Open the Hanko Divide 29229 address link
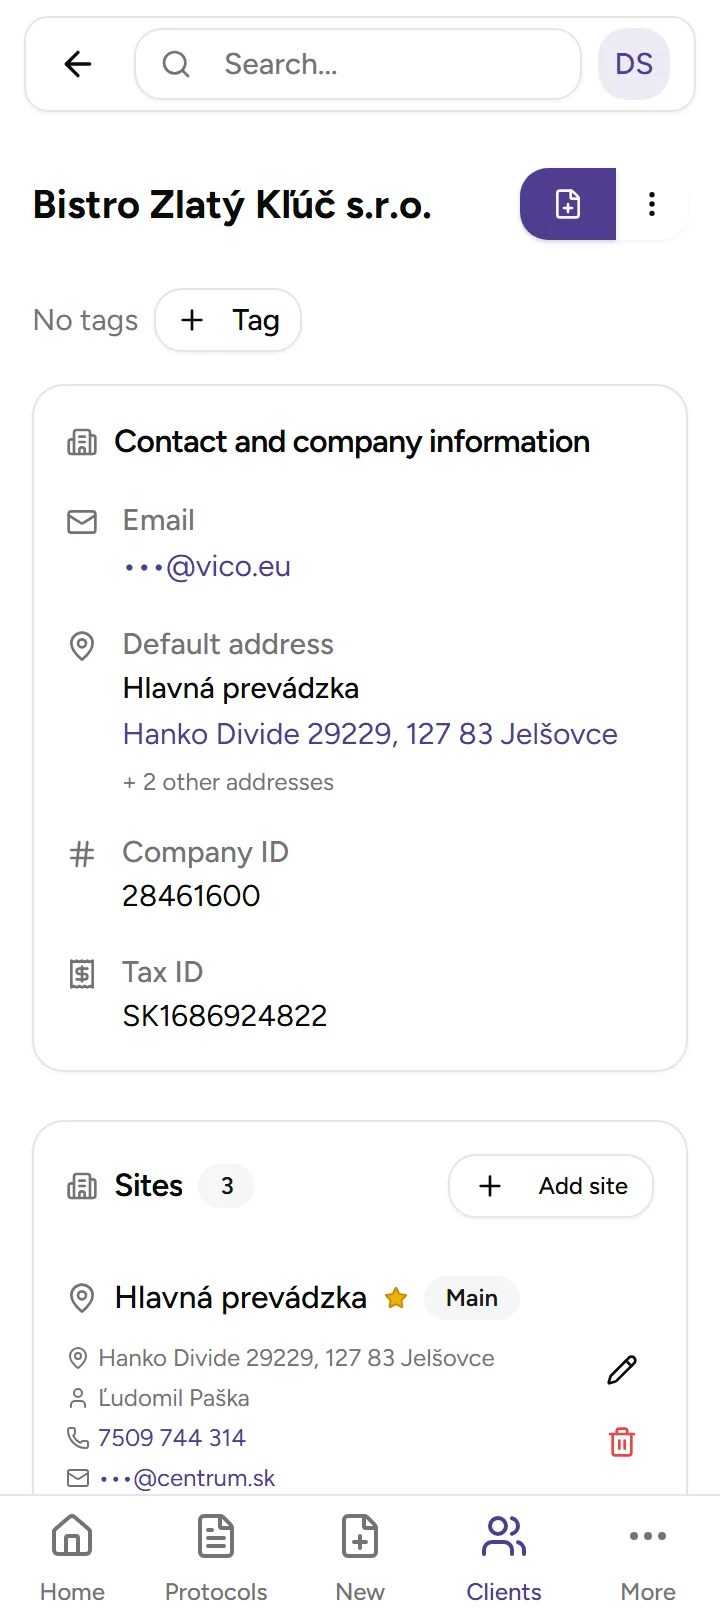The image size is (720, 1624). (x=370, y=733)
